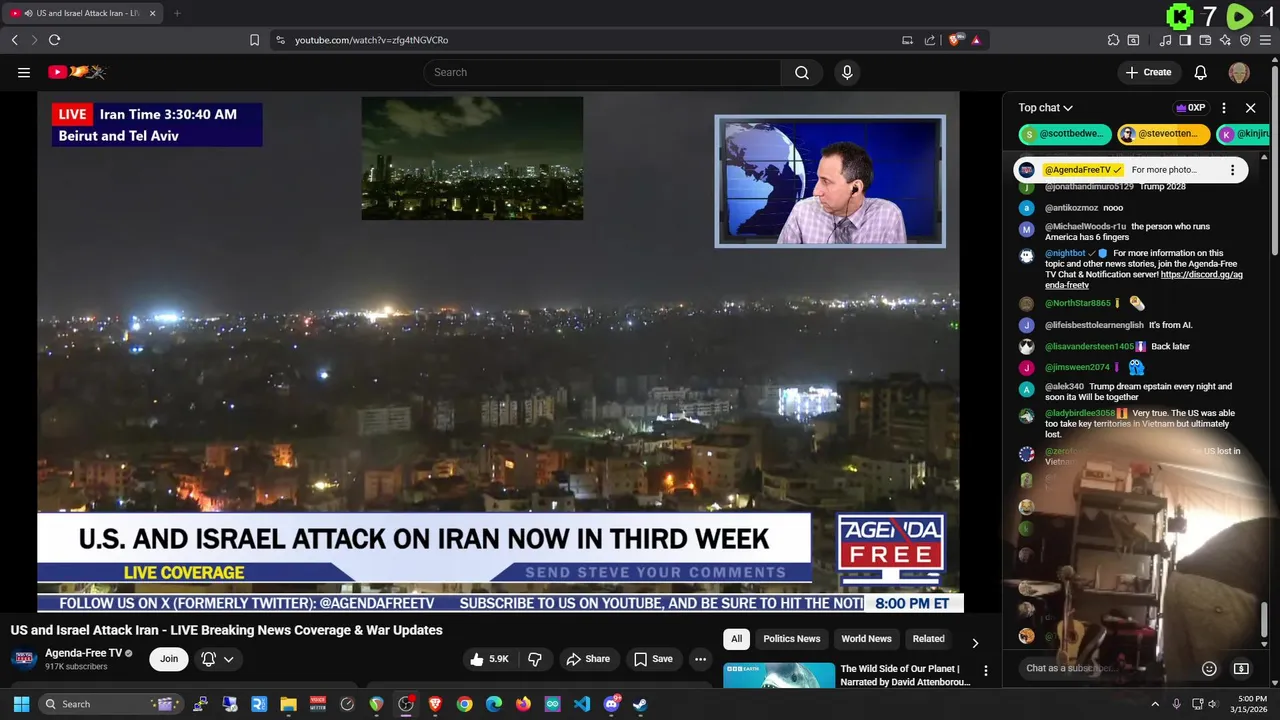
Task: Open pinned @AgendaFreeTV message options
Action: click(1232, 170)
